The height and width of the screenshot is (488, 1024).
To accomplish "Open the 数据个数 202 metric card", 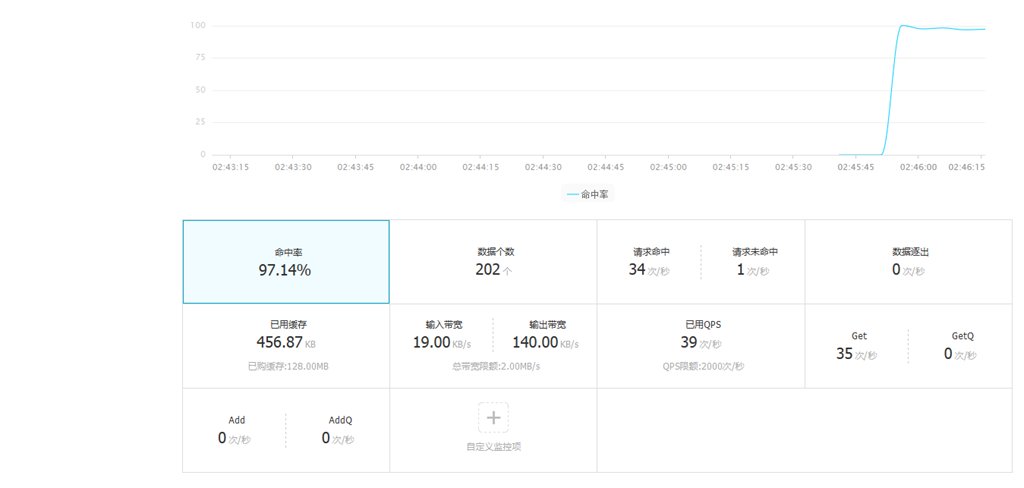I will click(x=494, y=262).
